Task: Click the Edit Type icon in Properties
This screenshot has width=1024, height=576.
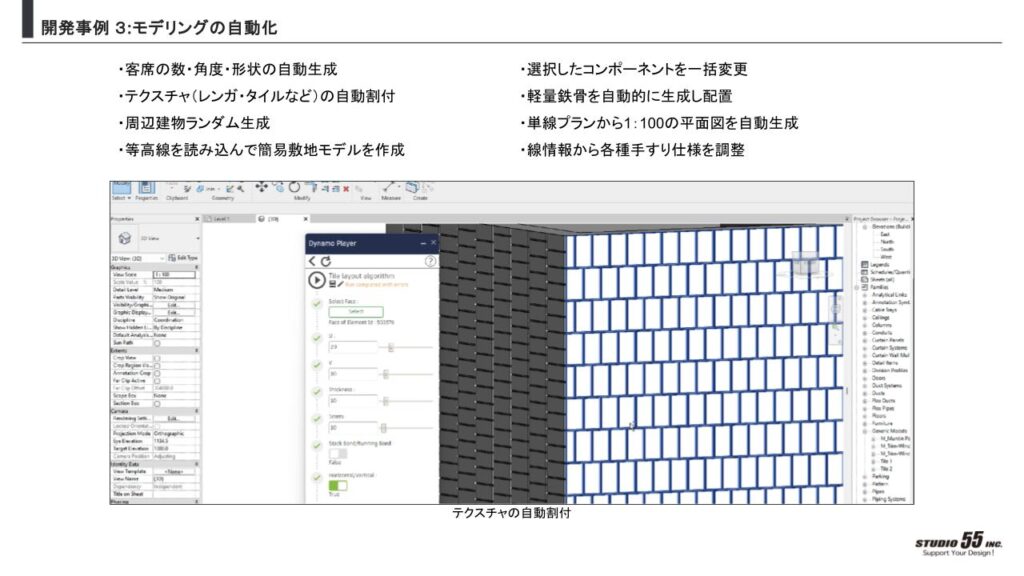Action: (172, 258)
